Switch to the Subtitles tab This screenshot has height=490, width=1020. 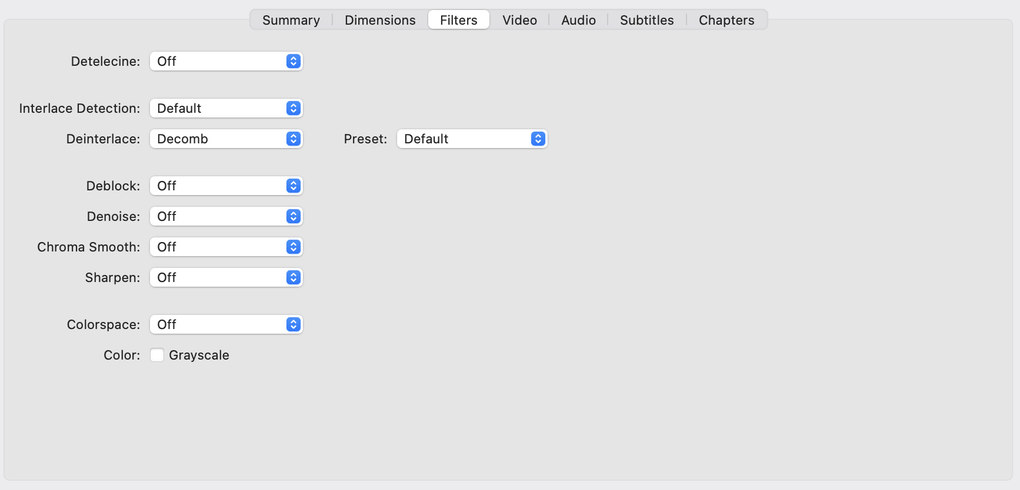(646, 20)
